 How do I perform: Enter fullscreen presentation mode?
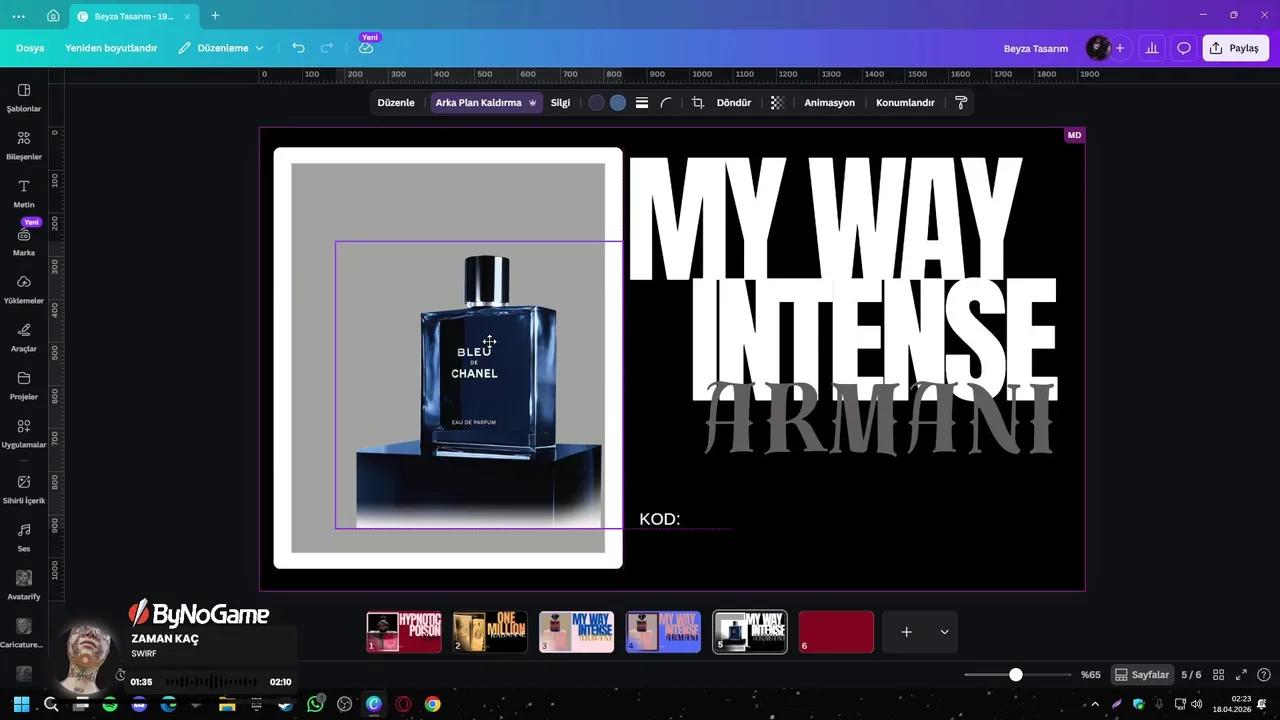point(1242,675)
